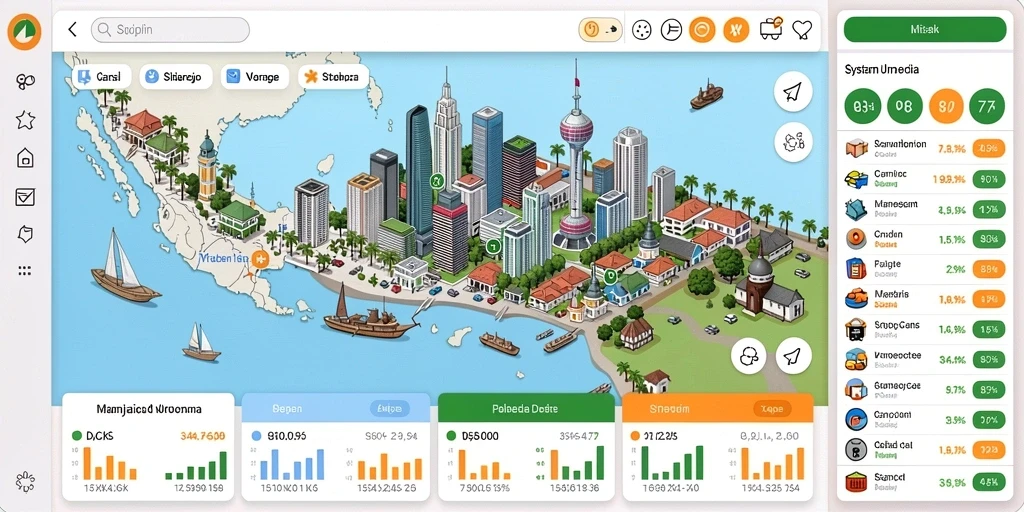Click the orange badge in Palgte row

pyautogui.click(x=989, y=269)
